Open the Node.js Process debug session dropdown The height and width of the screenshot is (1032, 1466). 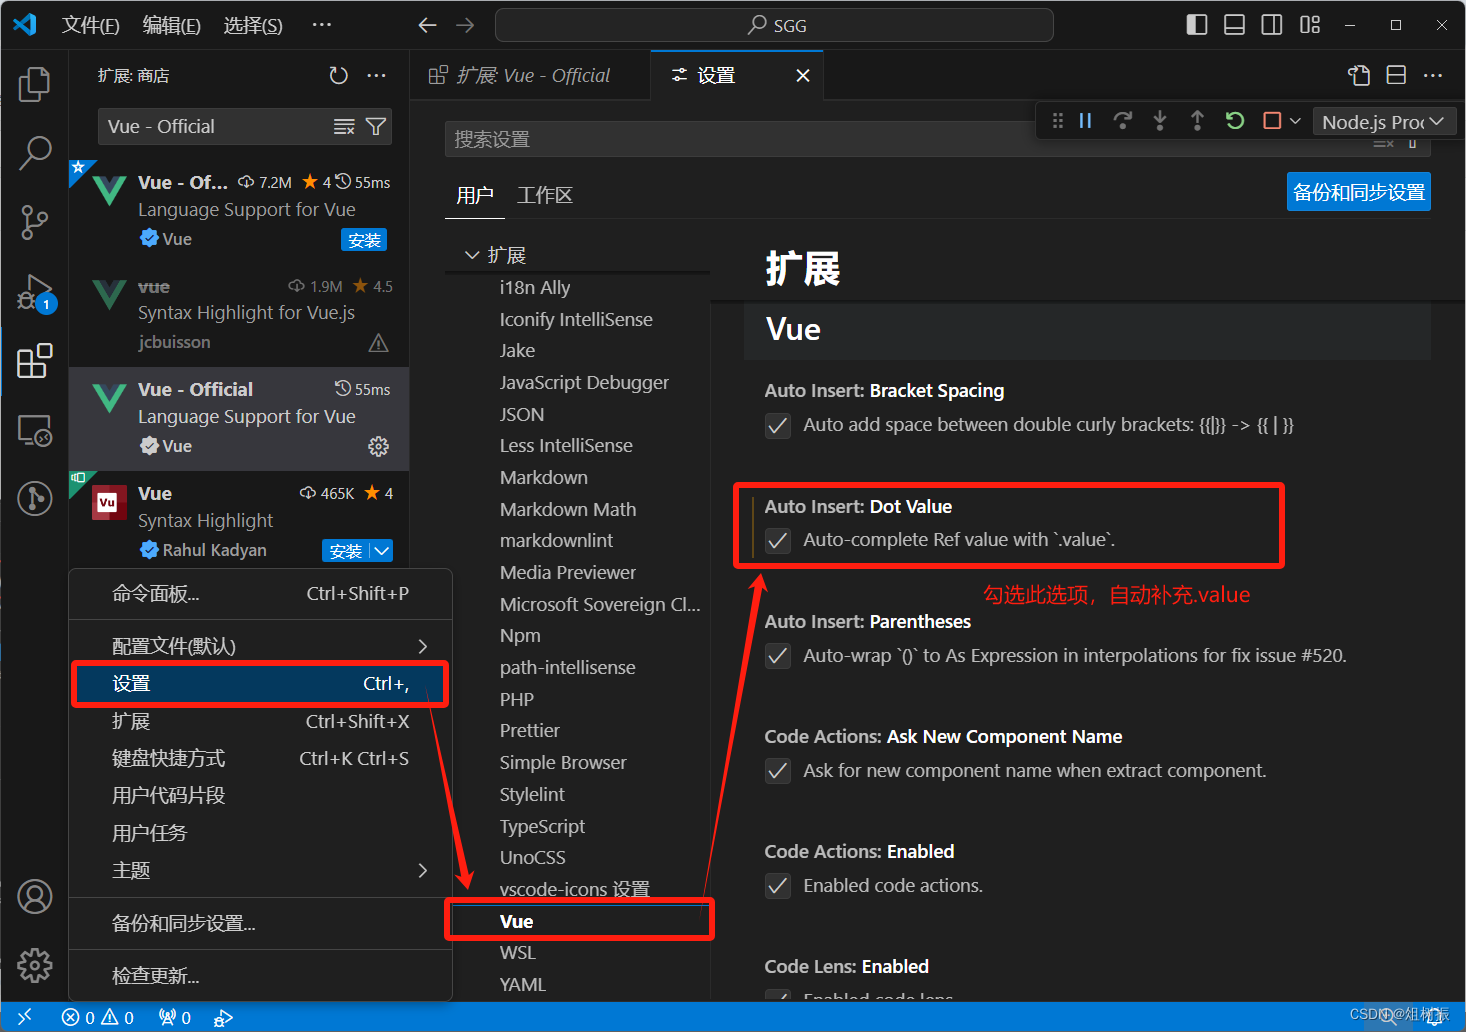pos(1383,121)
